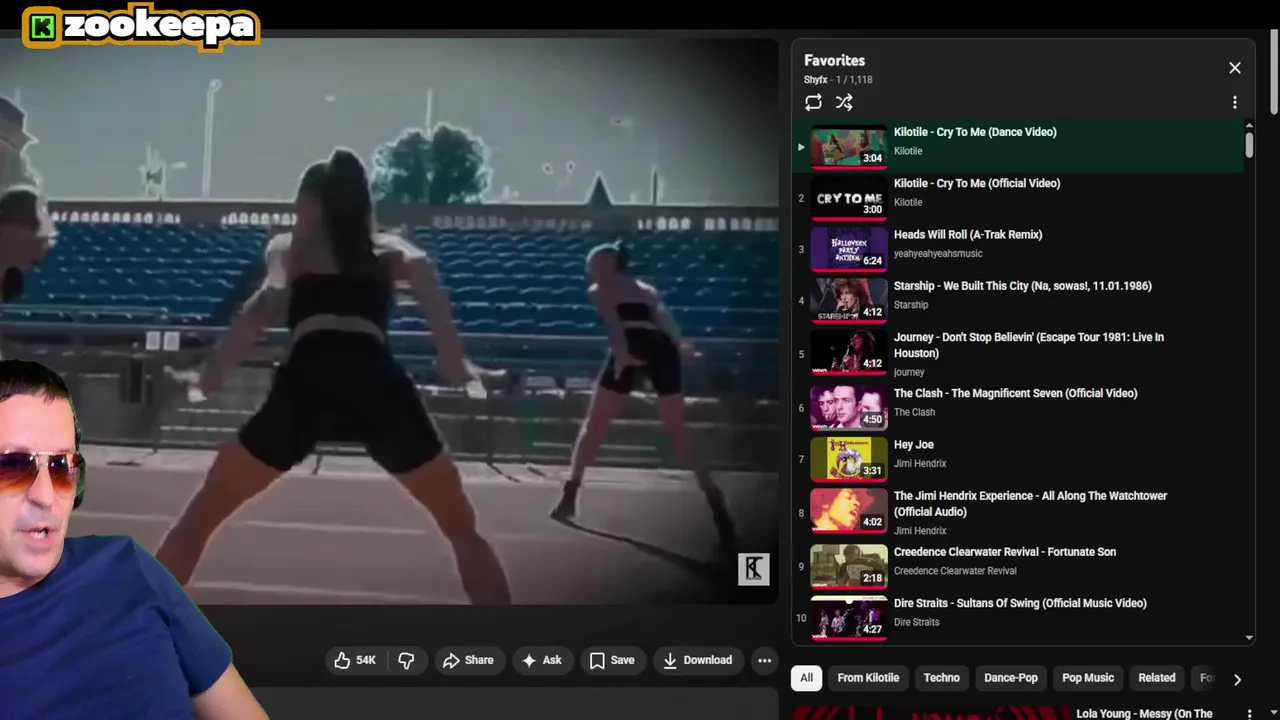The height and width of the screenshot is (720, 1280).
Task: Select the Related filter chip
Action: click(1157, 678)
